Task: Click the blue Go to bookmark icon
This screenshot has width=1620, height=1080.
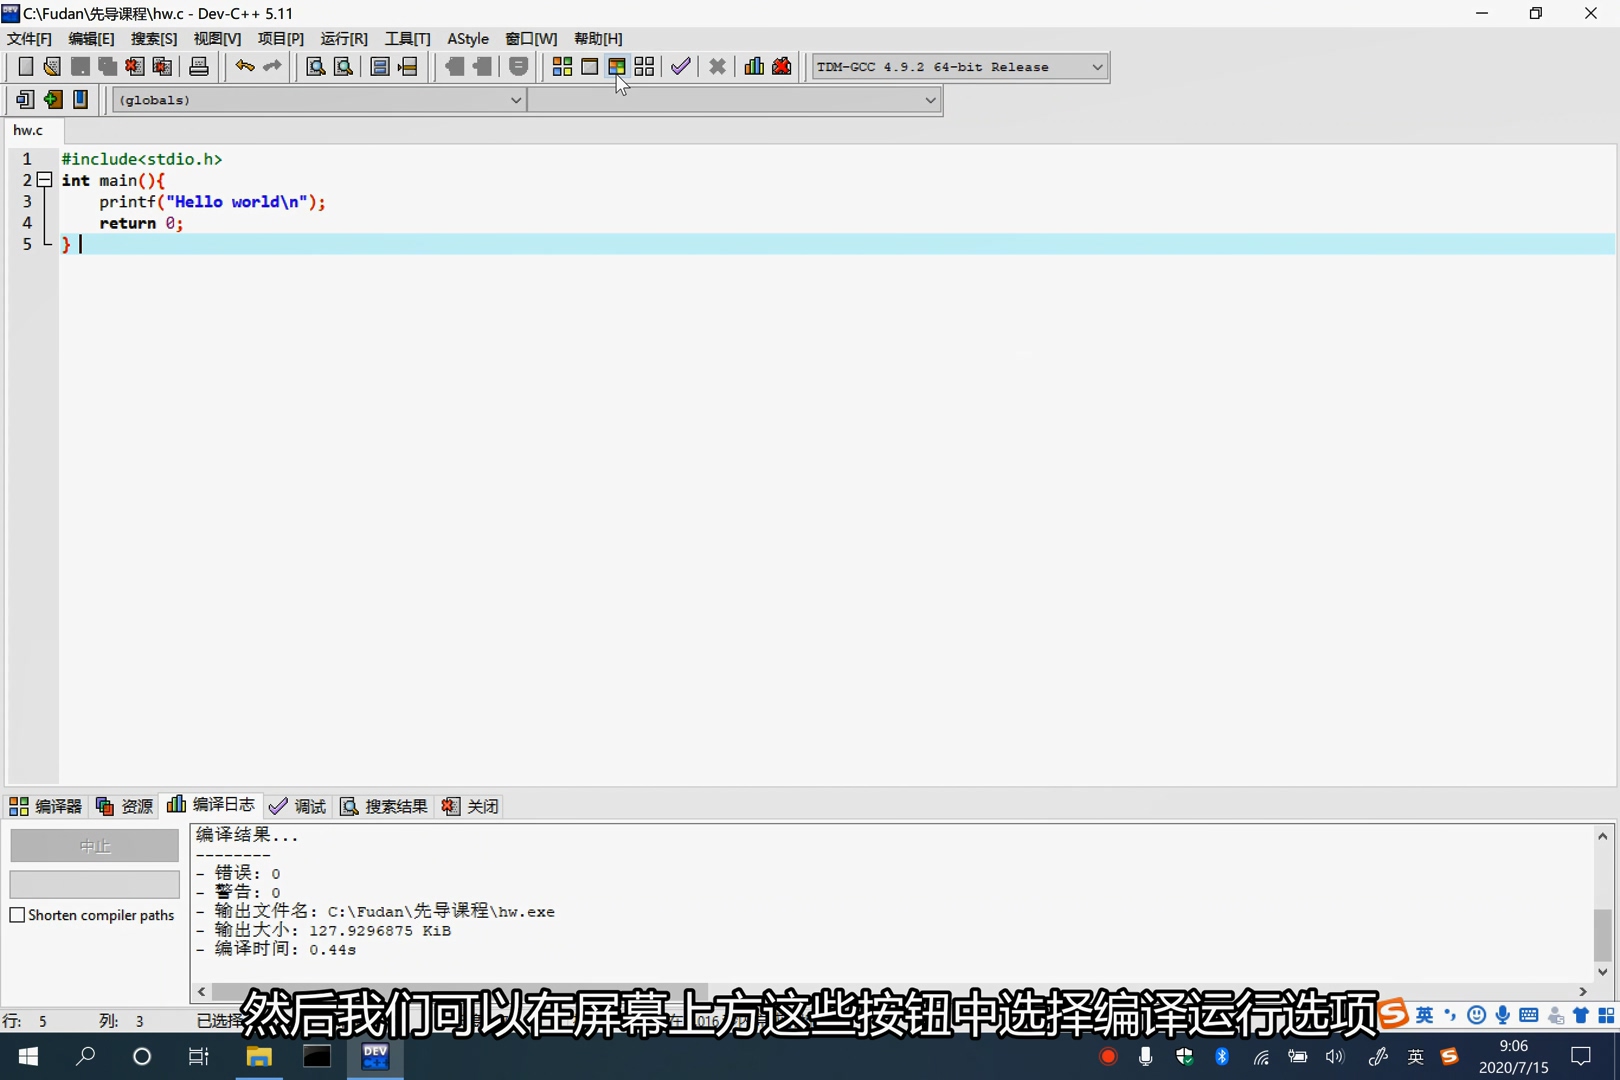Action: click(81, 100)
